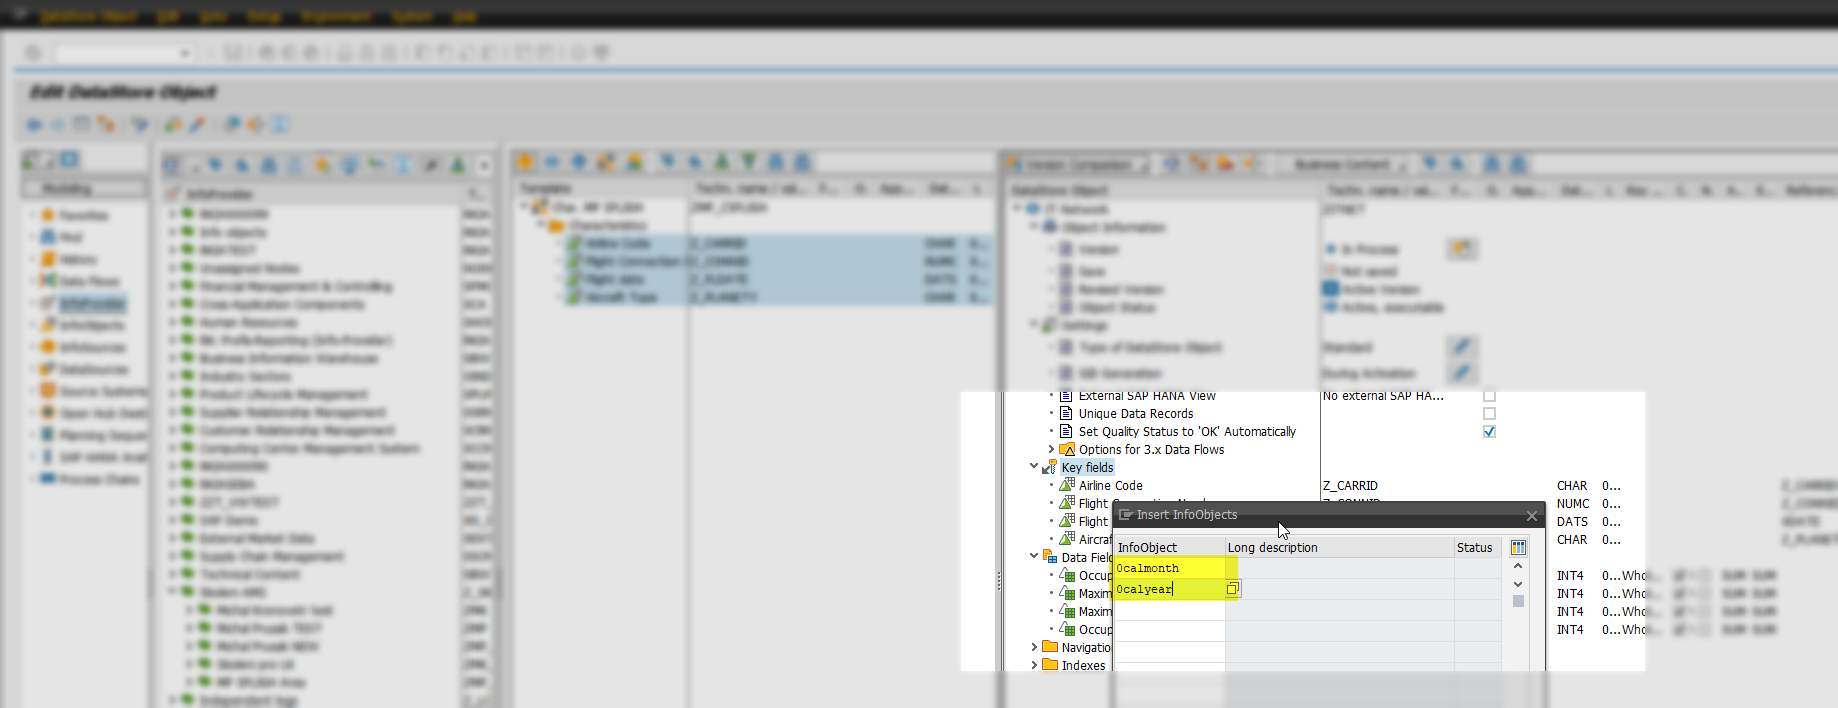Expand the Navigation attributes folder
Image resolution: width=1838 pixels, height=708 pixels.
click(1034, 647)
